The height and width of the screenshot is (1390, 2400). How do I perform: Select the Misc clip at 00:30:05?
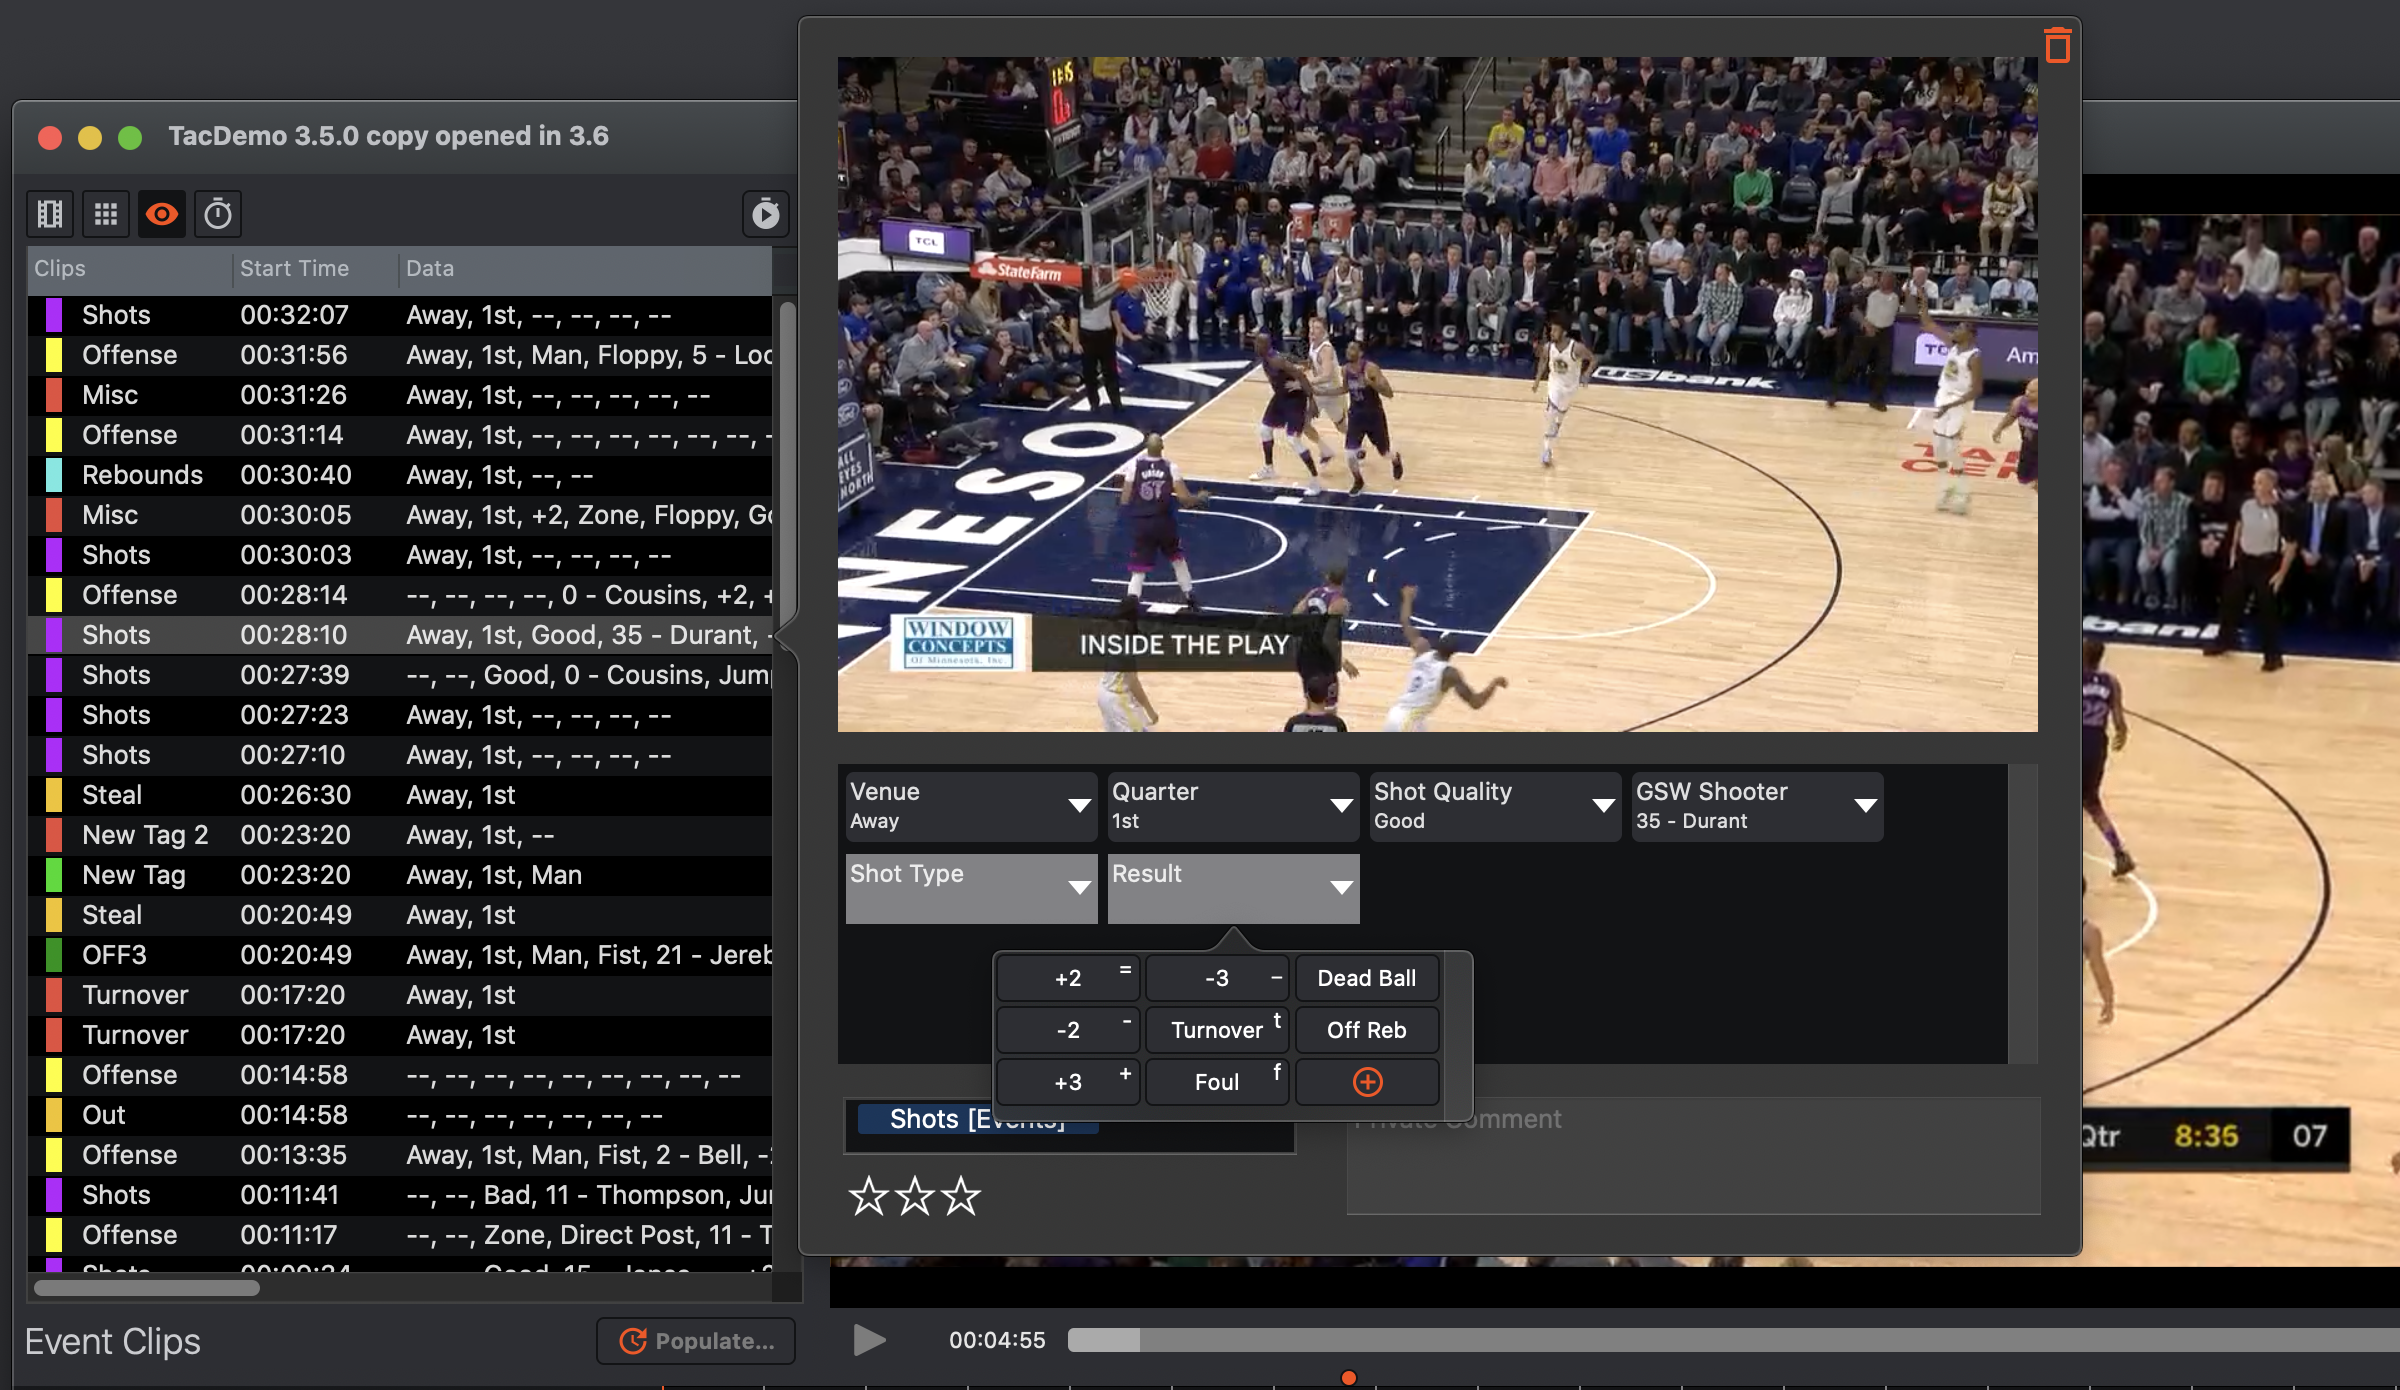(x=400, y=515)
